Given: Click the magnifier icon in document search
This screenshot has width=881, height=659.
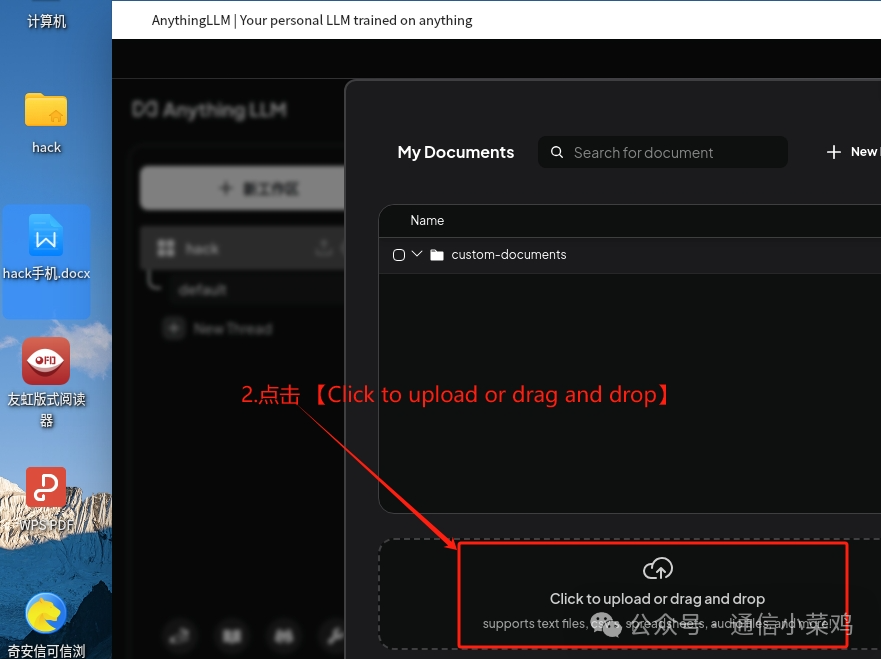Looking at the screenshot, I should click(557, 152).
